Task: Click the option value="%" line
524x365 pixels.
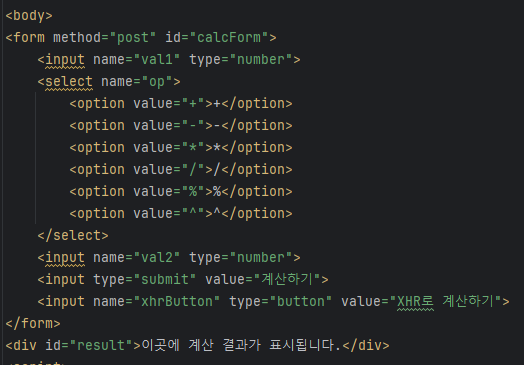Action: point(181,192)
